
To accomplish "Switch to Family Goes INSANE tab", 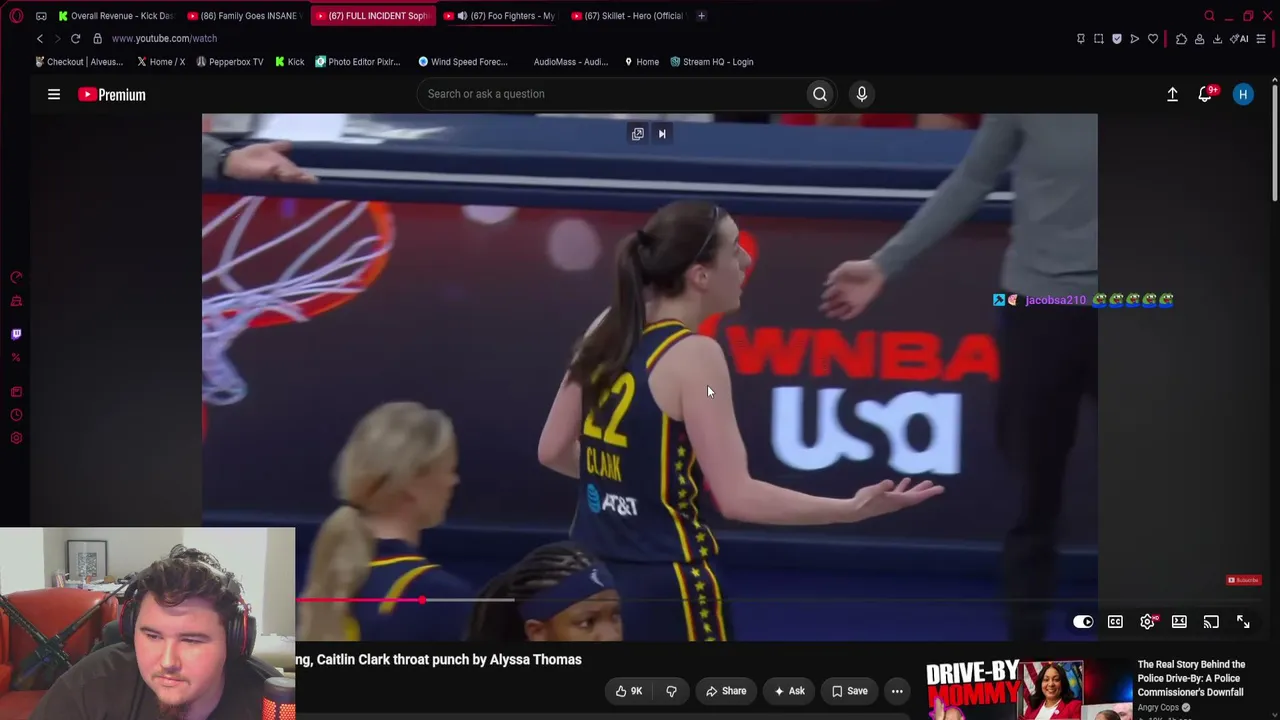I will tap(244, 16).
